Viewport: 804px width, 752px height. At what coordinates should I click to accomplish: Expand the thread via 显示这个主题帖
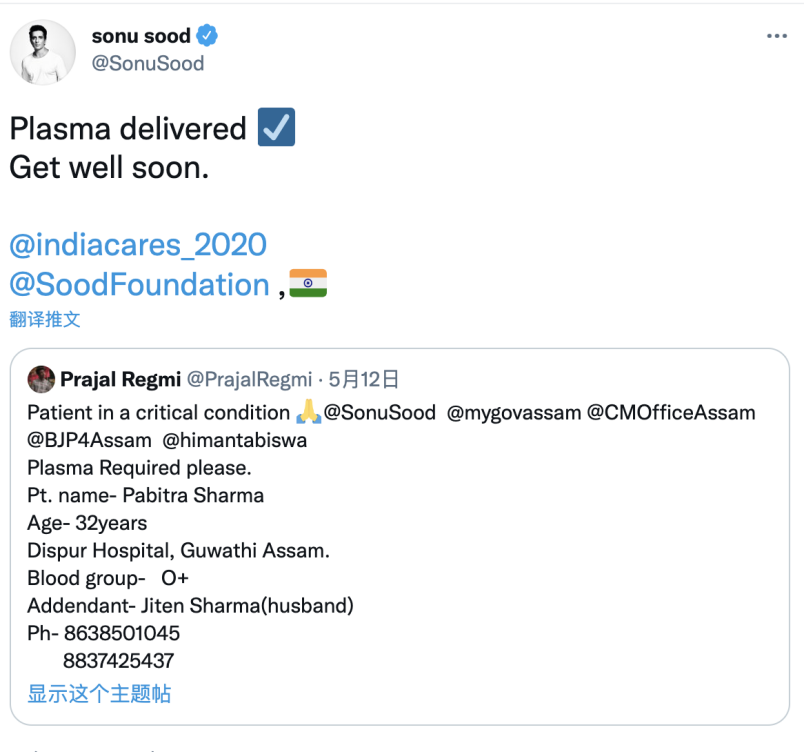[x=99, y=693]
